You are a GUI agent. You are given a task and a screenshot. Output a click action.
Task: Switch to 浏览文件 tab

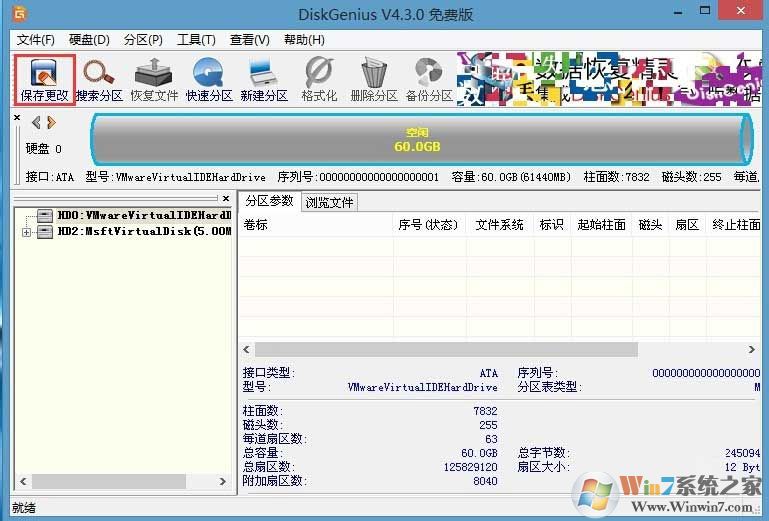coord(329,202)
